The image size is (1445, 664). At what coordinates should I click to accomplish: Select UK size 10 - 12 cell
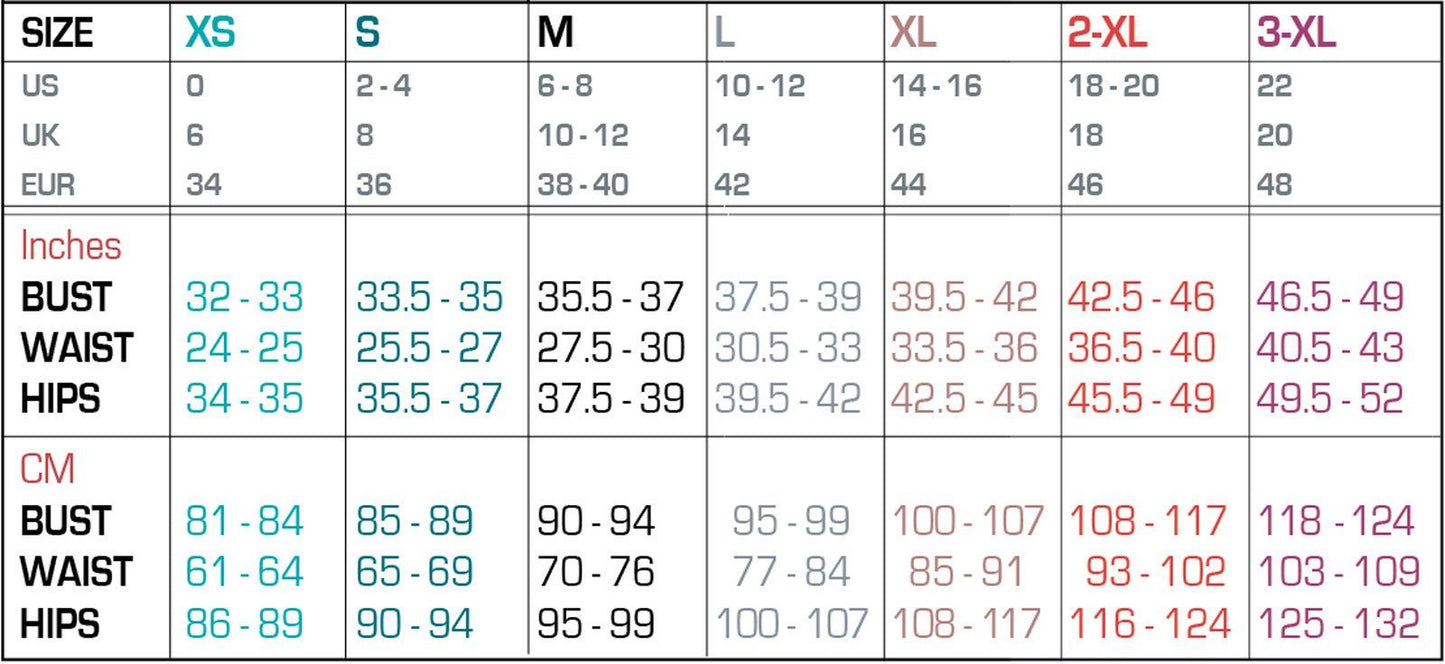[x=583, y=135]
